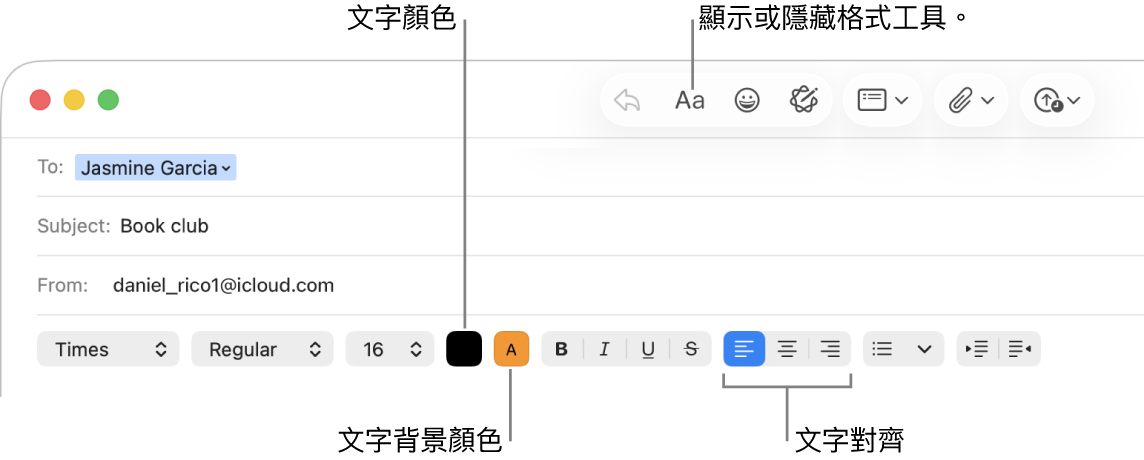Open the font size 16 selector
Image resolution: width=1144 pixels, height=460 pixels.
click(390, 349)
